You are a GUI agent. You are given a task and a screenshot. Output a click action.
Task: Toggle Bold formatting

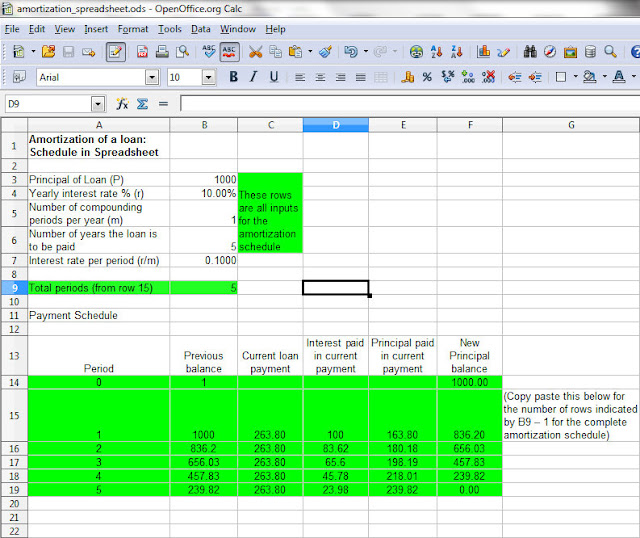(x=233, y=77)
